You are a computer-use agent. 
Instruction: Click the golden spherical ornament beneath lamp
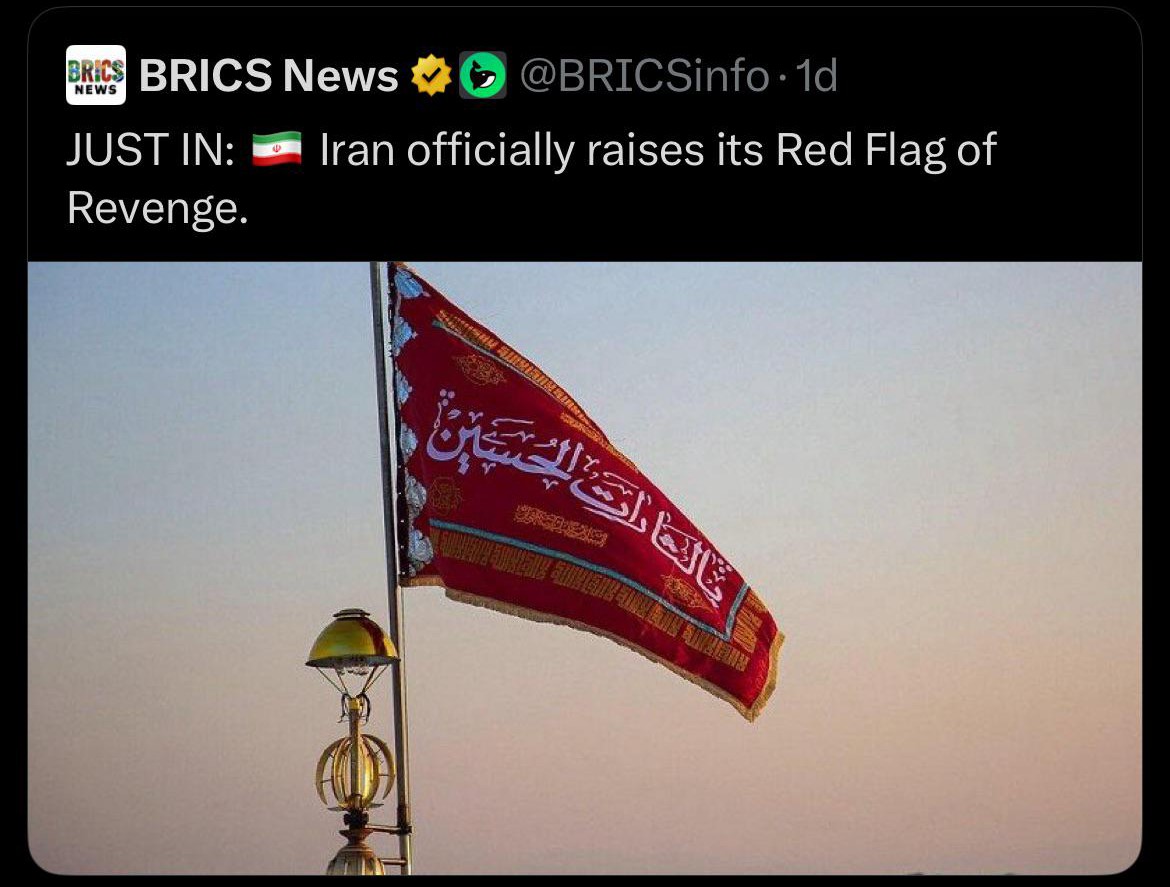coord(355,770)
